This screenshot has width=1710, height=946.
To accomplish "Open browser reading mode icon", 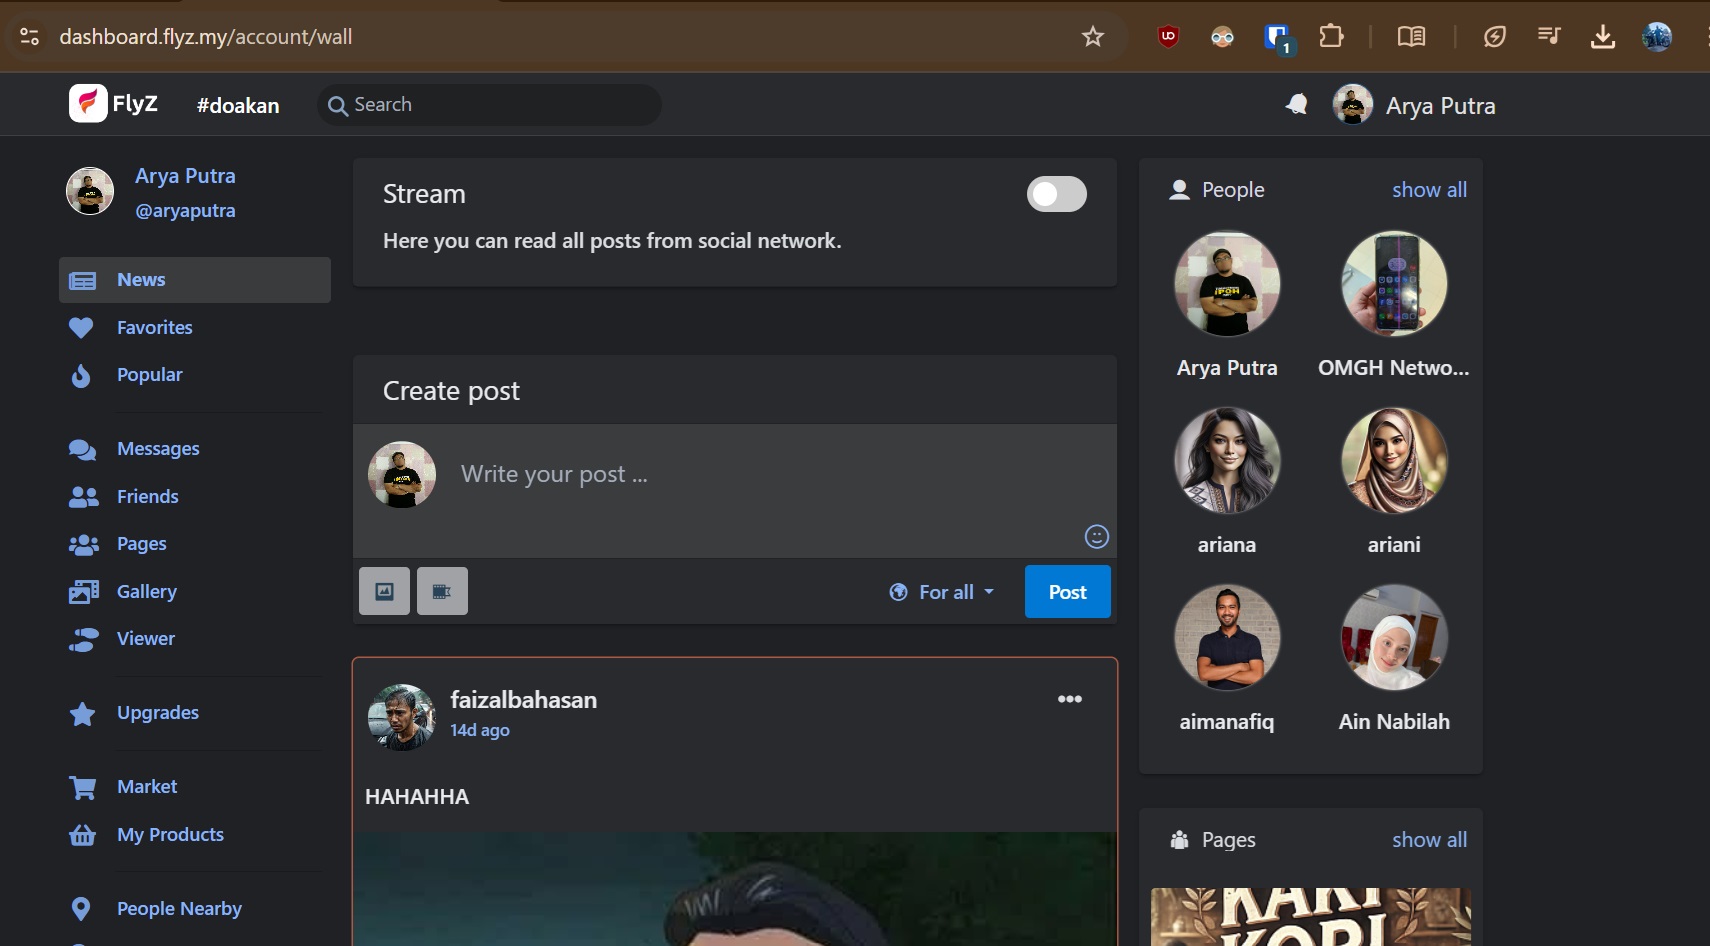I will pos(1411,37).
